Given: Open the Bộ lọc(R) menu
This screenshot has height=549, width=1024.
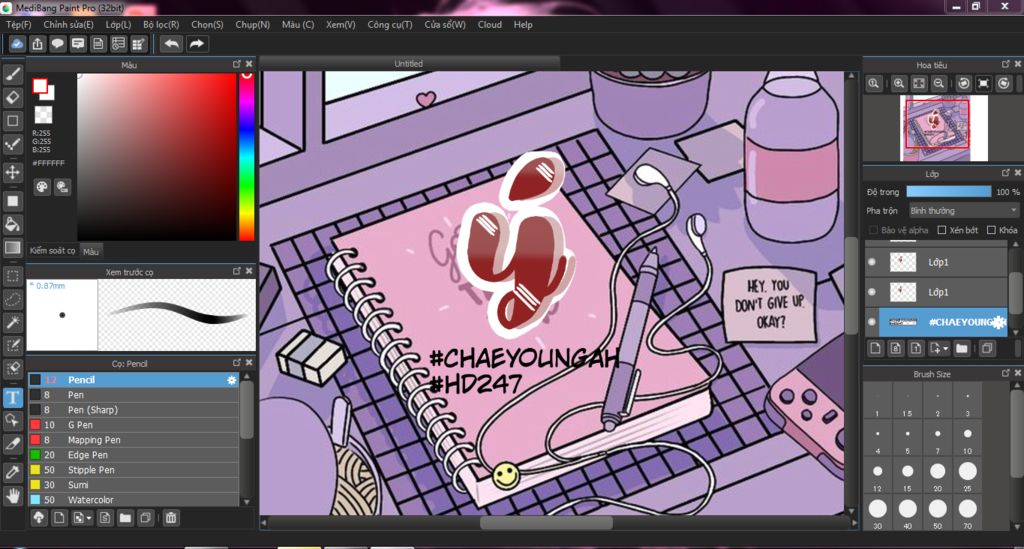Looking at the screenshot, I should (161, 25).
